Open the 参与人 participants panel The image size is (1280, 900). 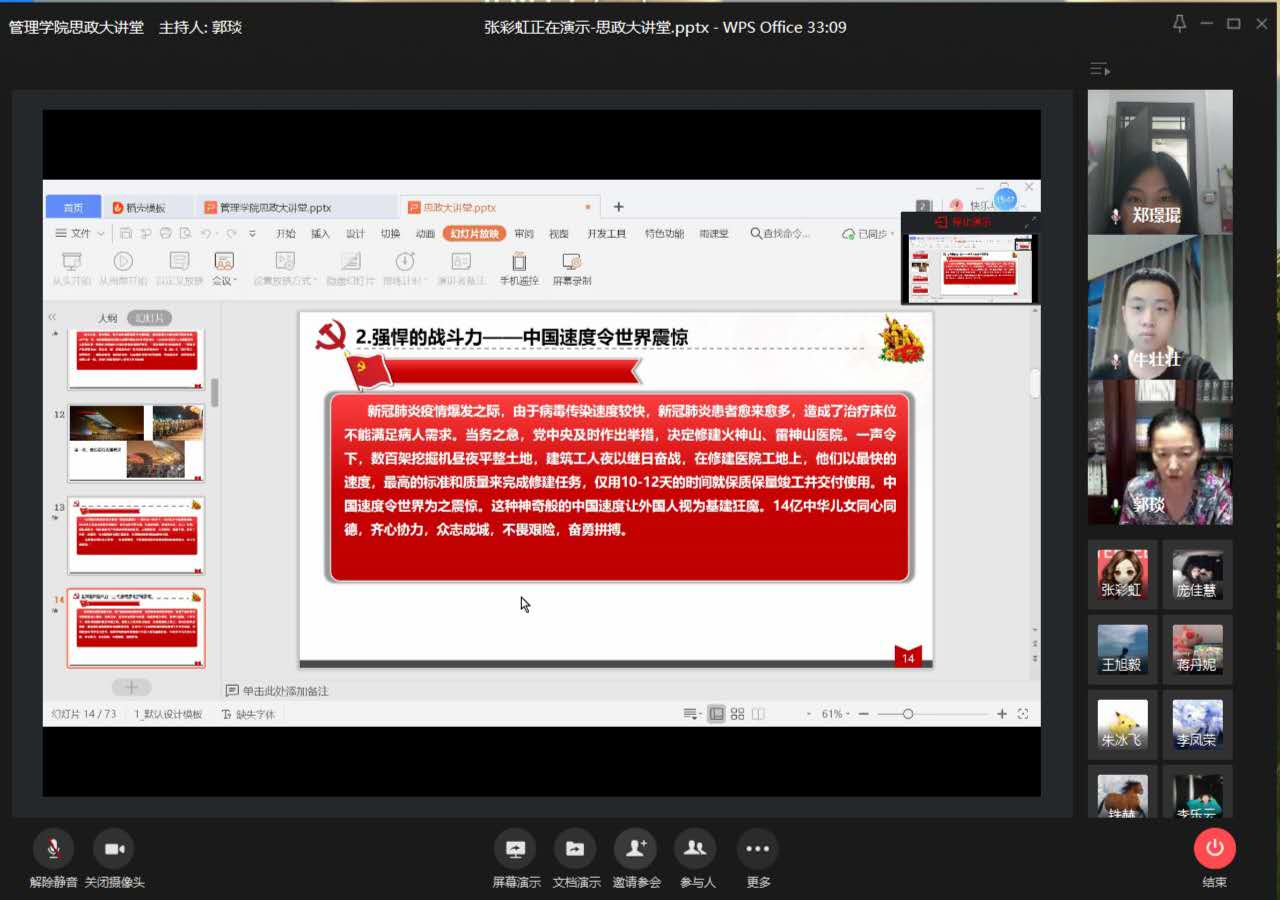tap(696, 849)
